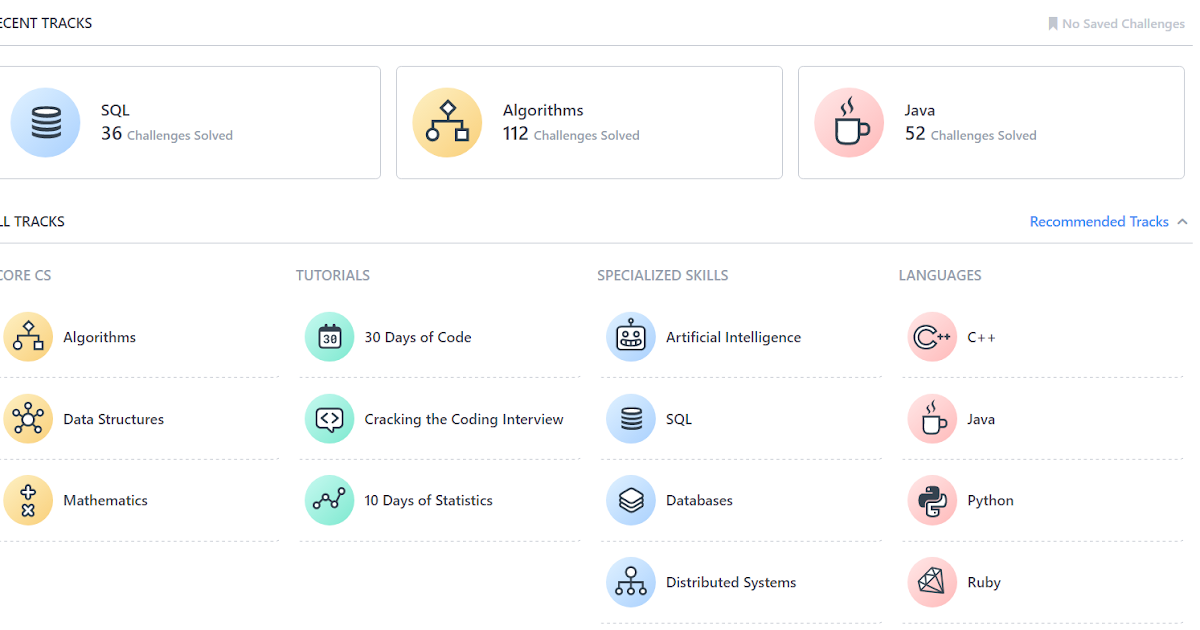
Task: Open the SQL recent track card
Action: click(x=190, y=122)
